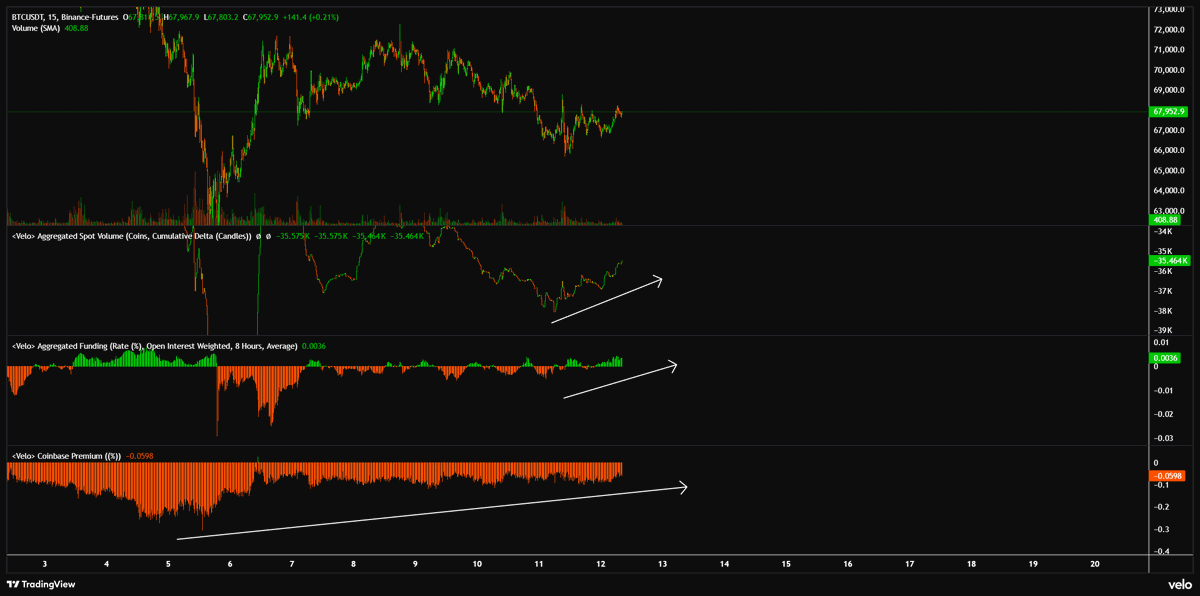Click the 0.0036 value in Funding legend

coord(314,346)
